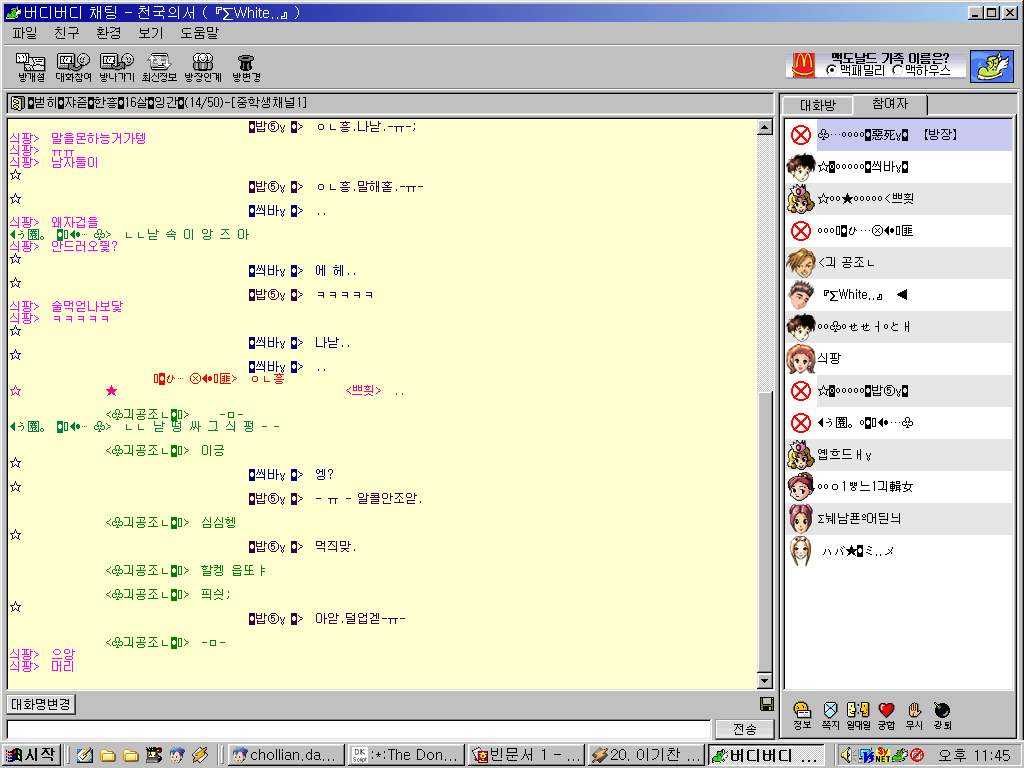Switch to The Don... taskbar window
This screenshot has width=1024, height=768.
point(406,755)
